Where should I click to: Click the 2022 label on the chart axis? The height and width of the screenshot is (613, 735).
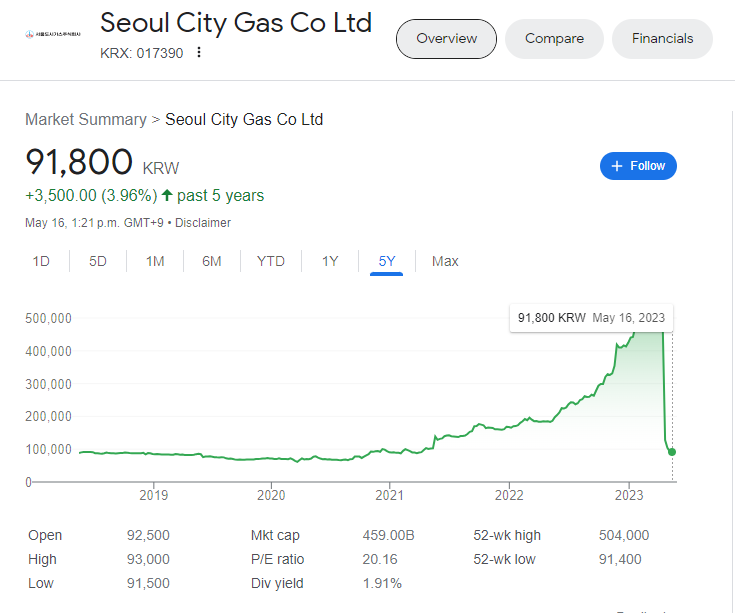pyautogui.click(x=509, y=495)
